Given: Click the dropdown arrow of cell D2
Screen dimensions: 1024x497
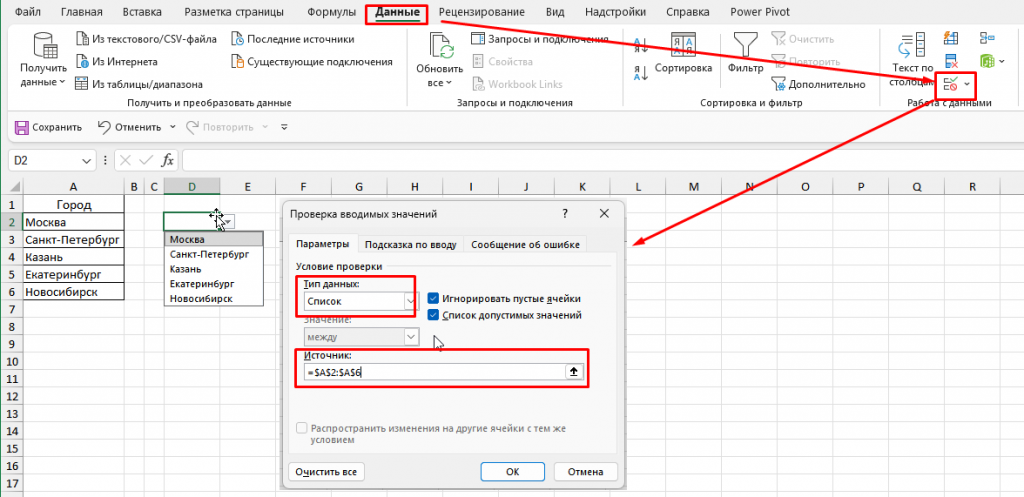Looking at the screenshot, I should (x=228, y=222).
